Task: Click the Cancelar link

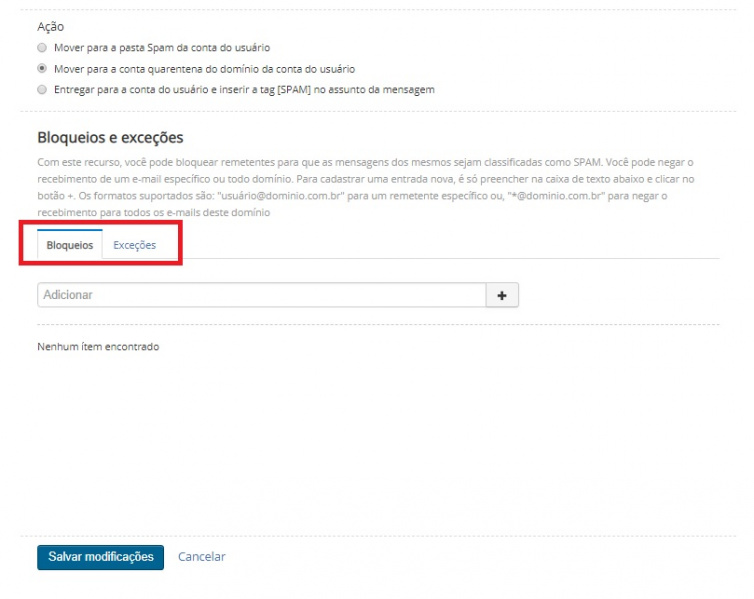Action: pos(201,557)
